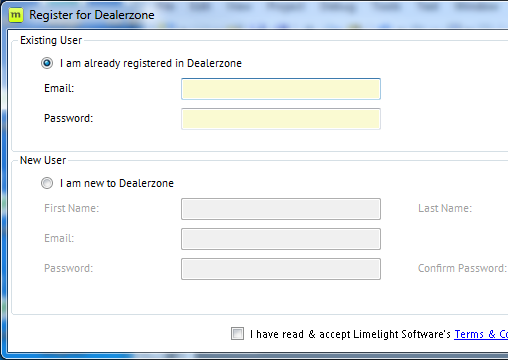Select 'I am already registered in Dealerzone' radio

click(x=47, y=63)
